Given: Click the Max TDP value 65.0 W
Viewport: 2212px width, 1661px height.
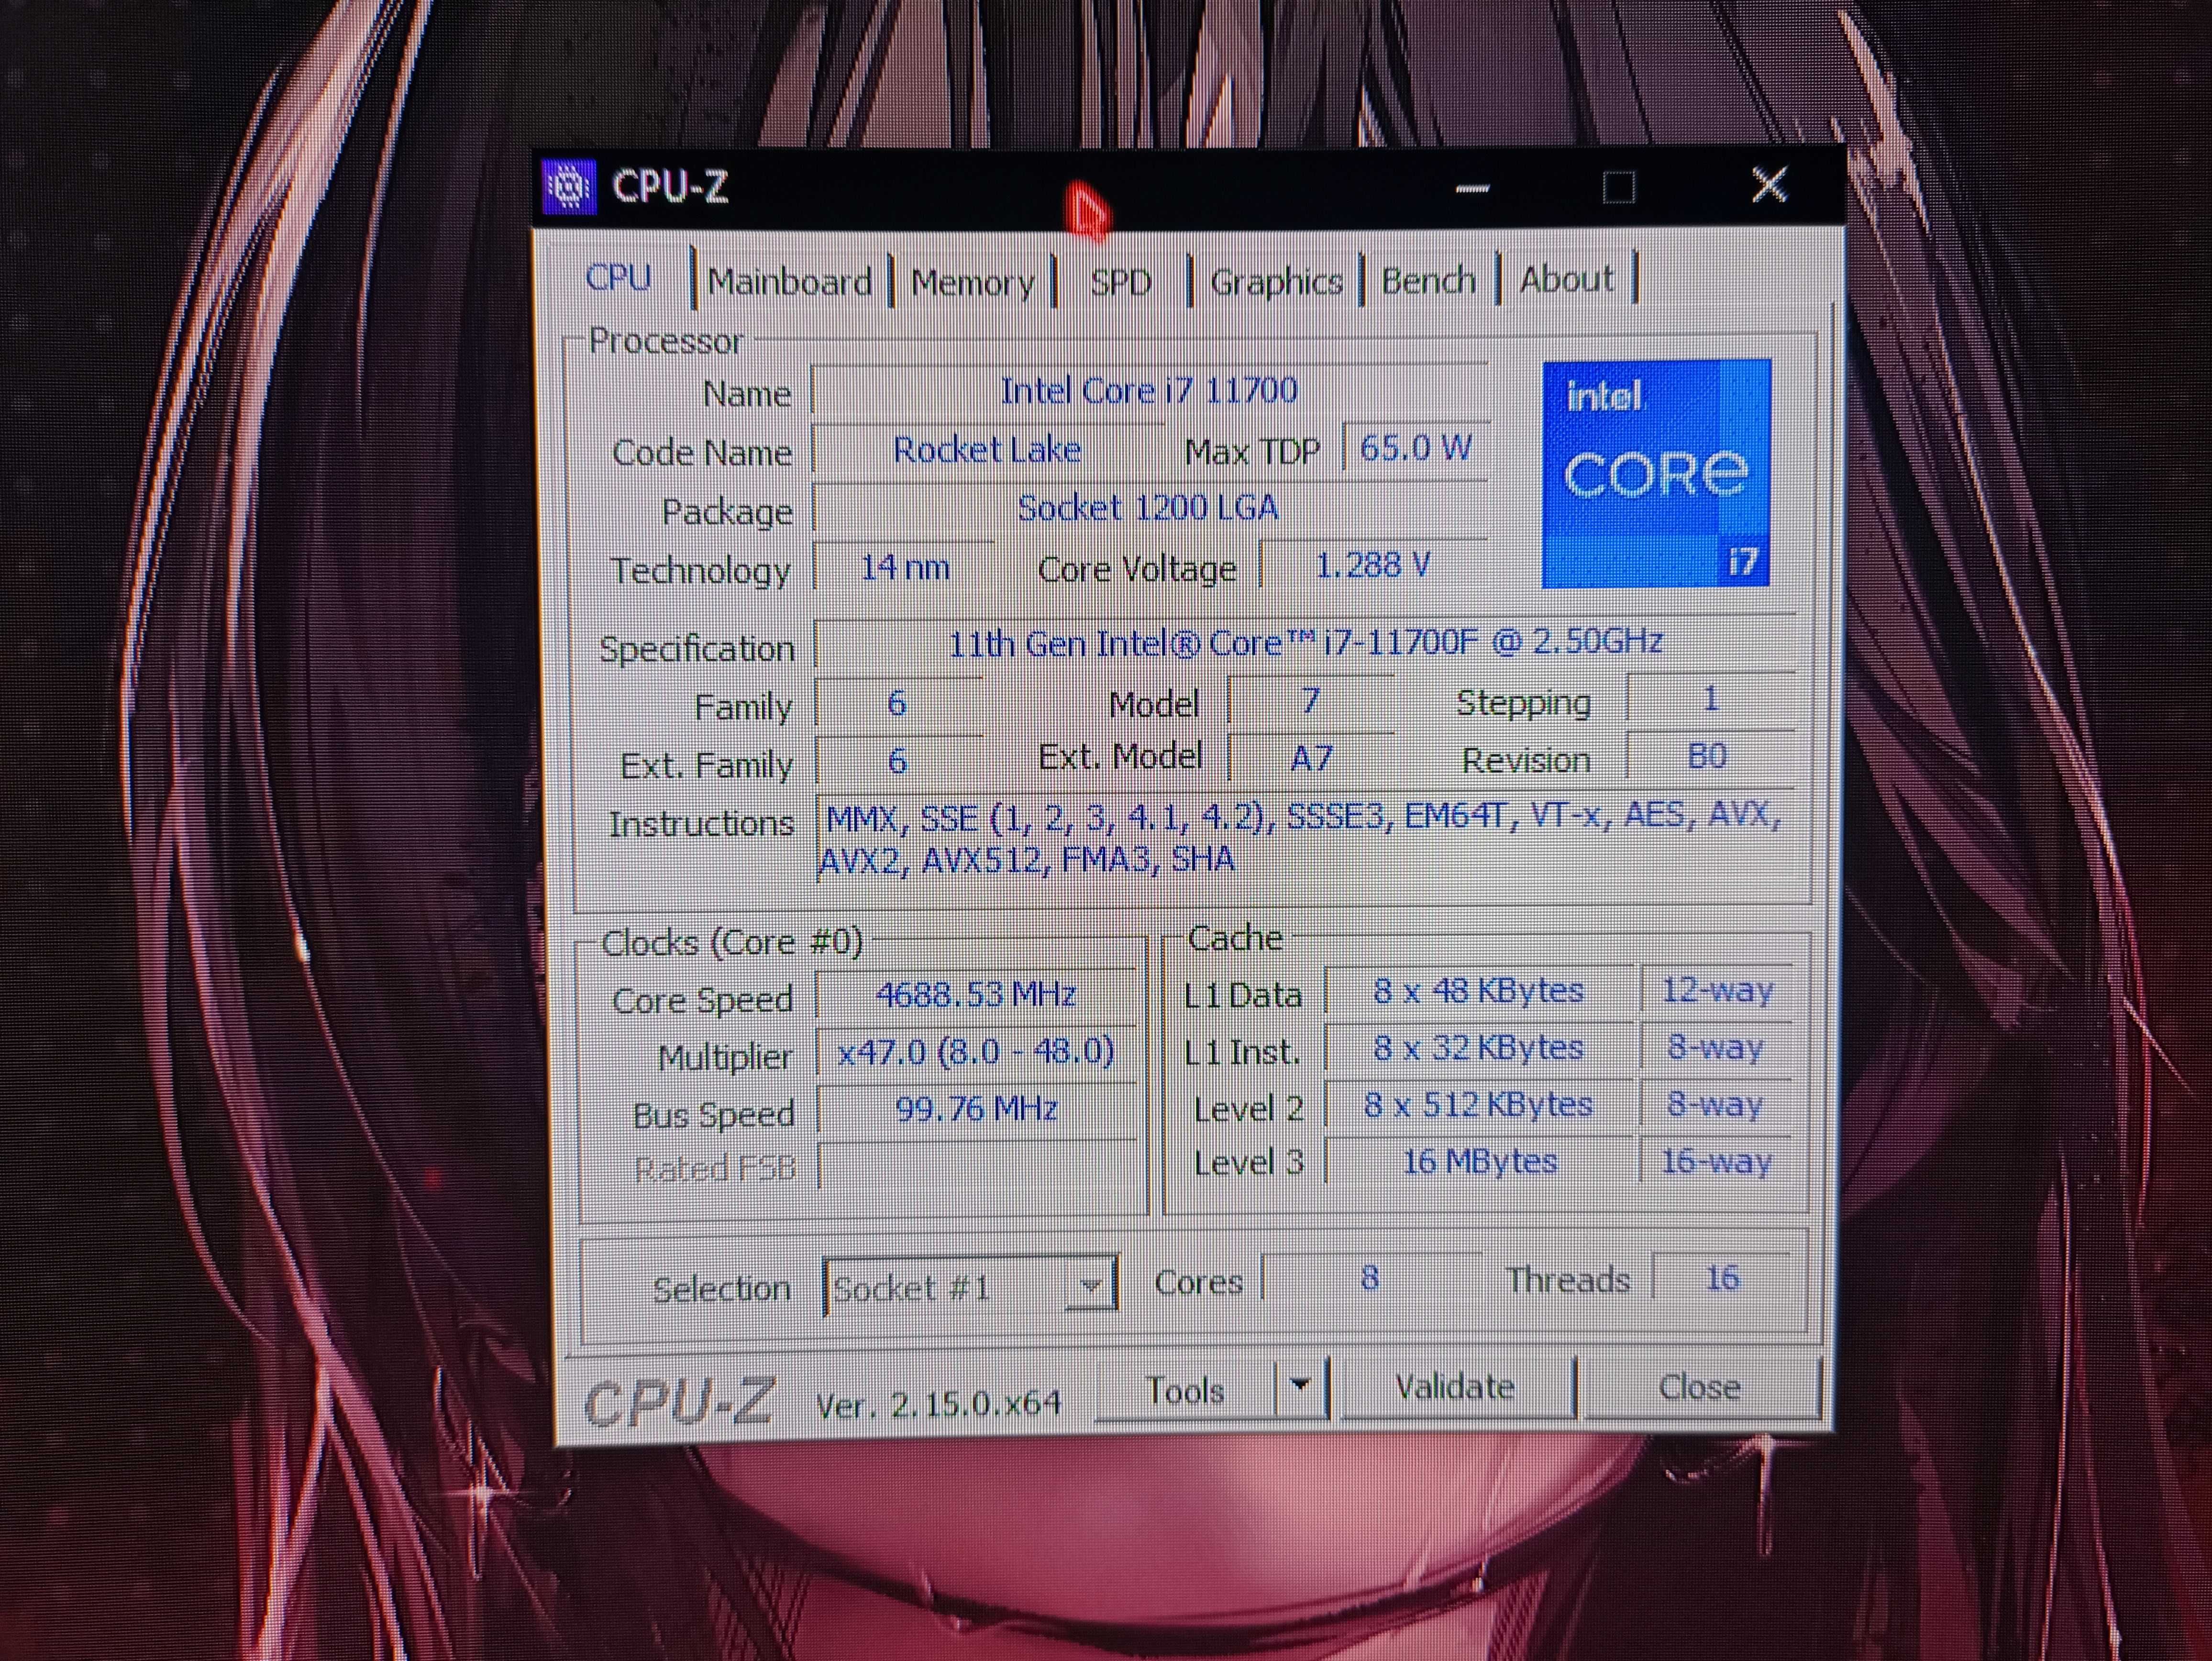Looking at the screenshot, I should pyautogui.click(x=1415, y=448).
